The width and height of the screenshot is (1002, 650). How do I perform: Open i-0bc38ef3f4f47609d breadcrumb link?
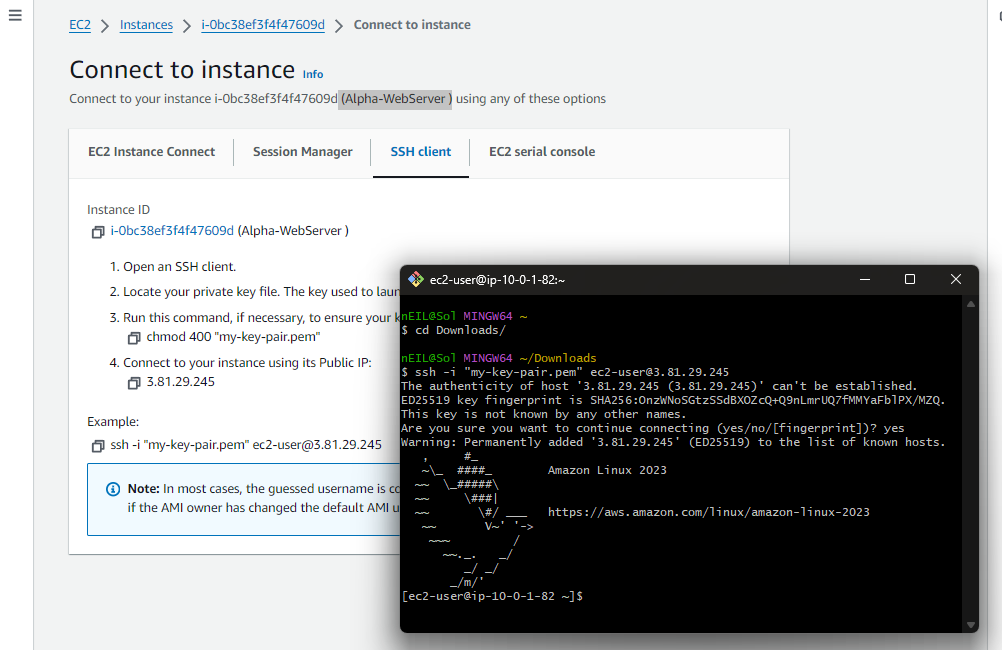tap(263, 25)
